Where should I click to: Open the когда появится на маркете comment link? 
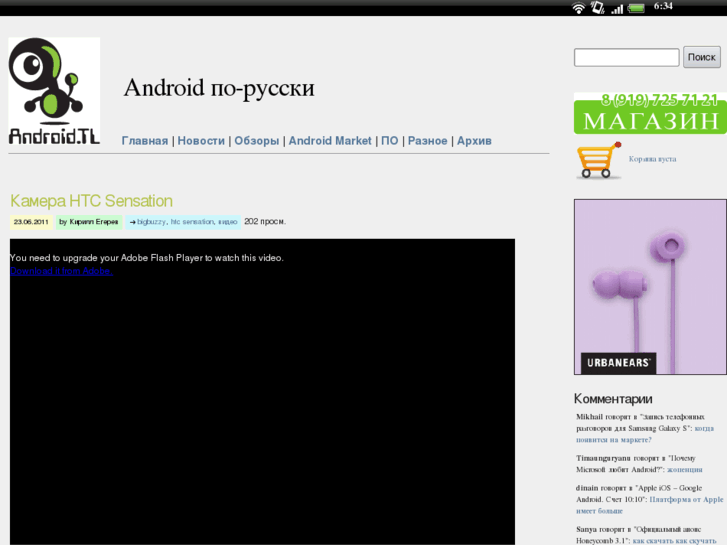click(x=645, y=434)
